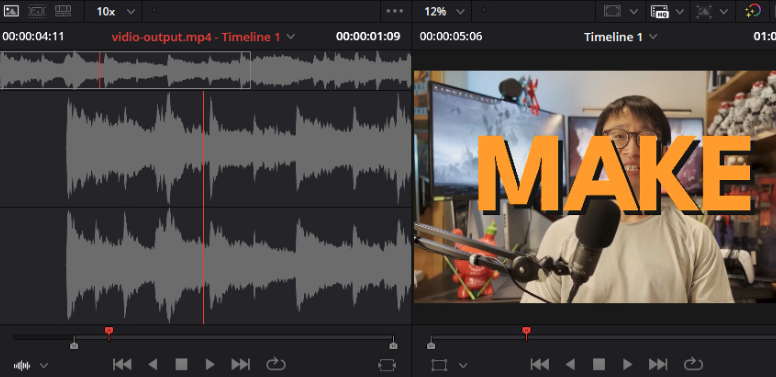The width and height of the screenshot is (776, 377).
Task: Toggle loop playback in timeline viewer
Action: click(x=693, y=365)
